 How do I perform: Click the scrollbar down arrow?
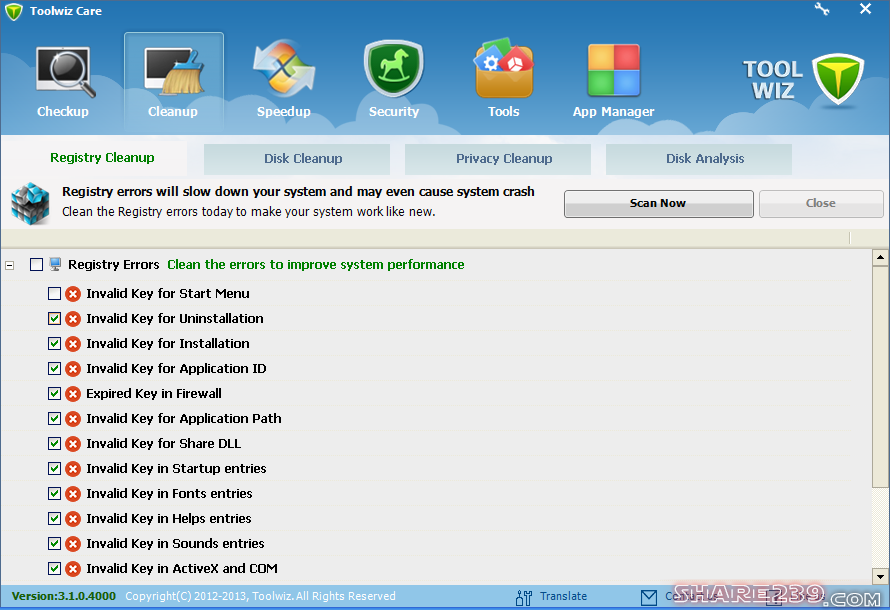pos(880,577)
